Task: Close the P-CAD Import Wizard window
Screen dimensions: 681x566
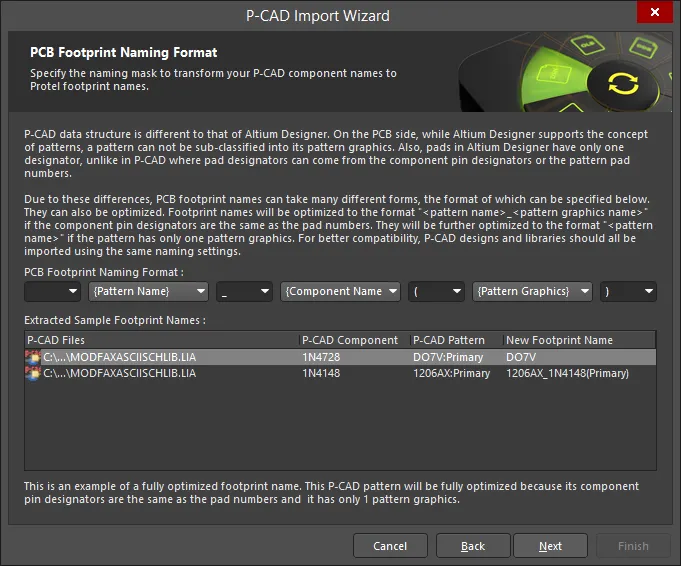Action: pyautogui.click(x=655, y=12)
